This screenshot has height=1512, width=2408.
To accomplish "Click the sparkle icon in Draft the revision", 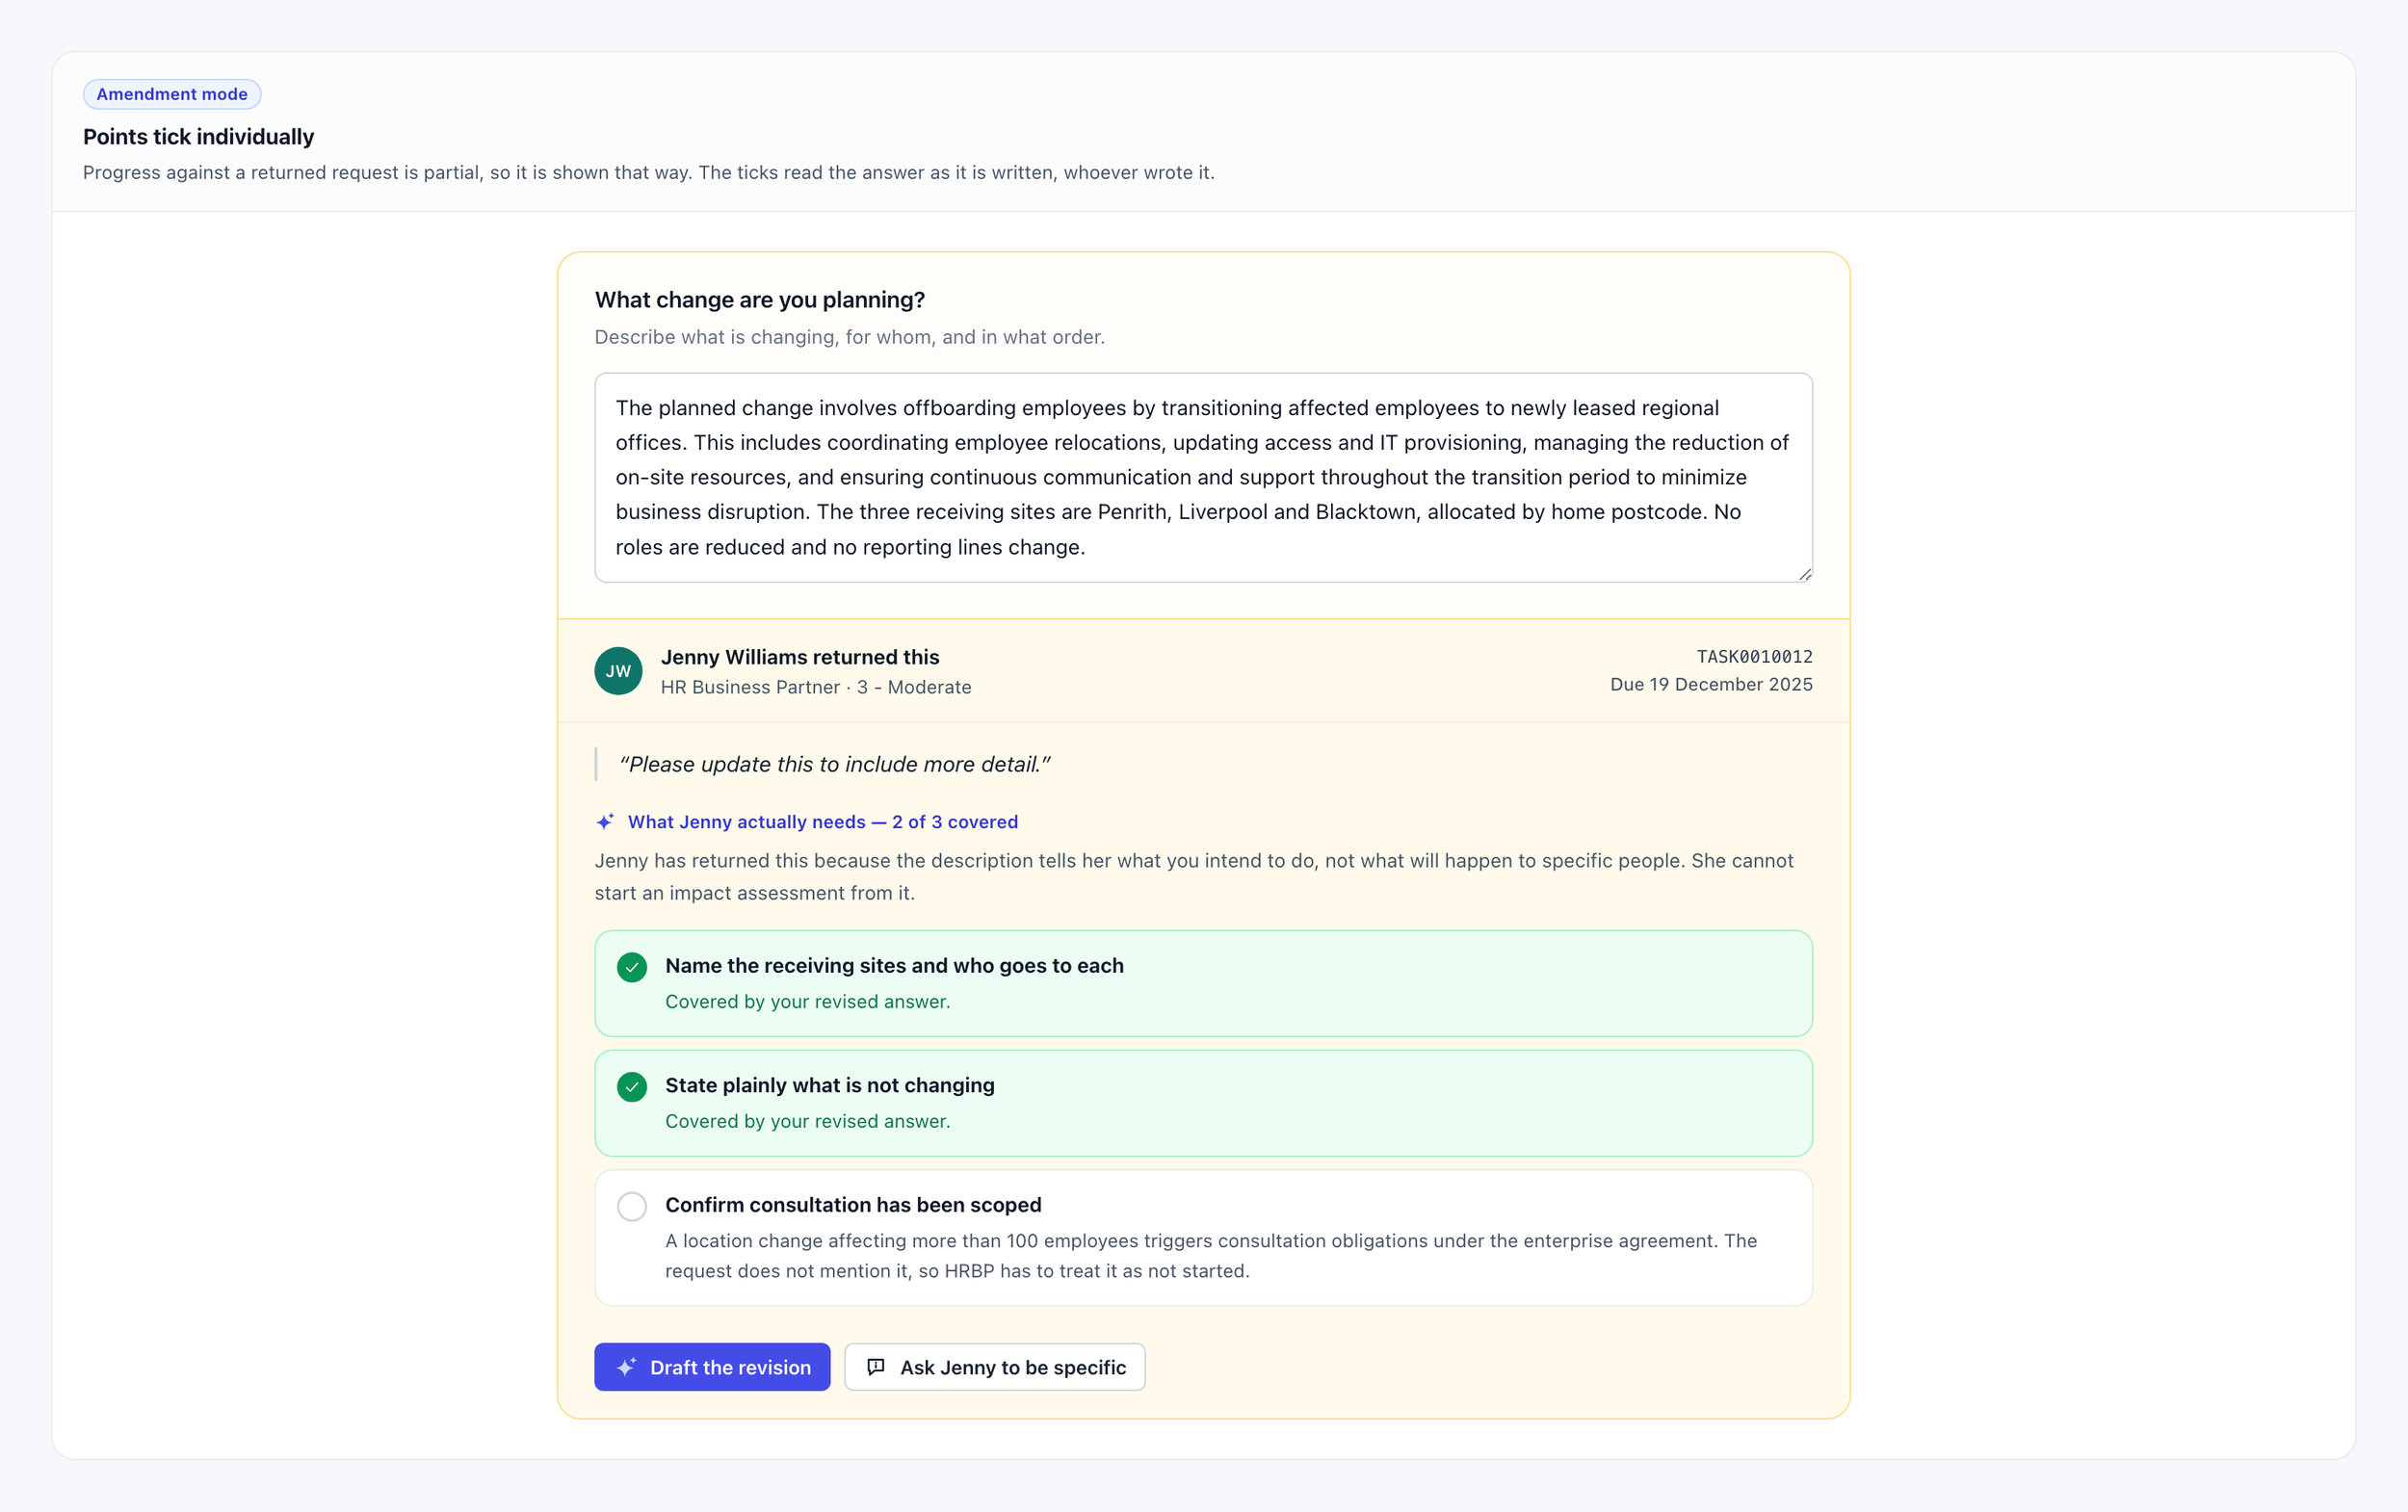I will 626,1367.
